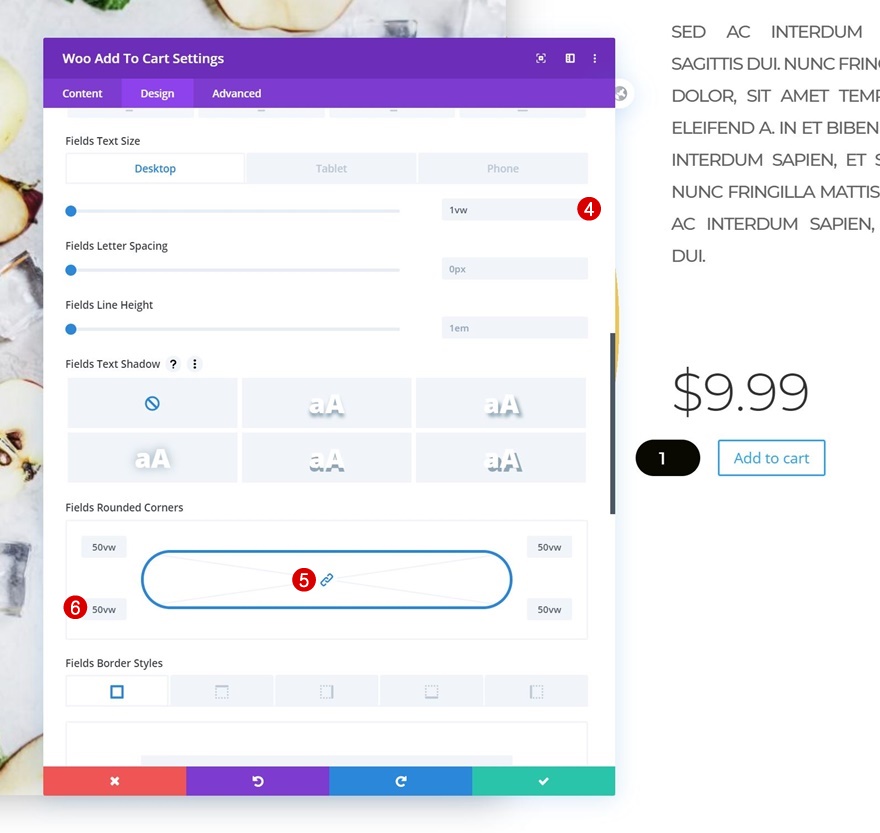Click the Fields Text Size 1vw input
Viewport: 880px width, 833px height.
[507, 210]
